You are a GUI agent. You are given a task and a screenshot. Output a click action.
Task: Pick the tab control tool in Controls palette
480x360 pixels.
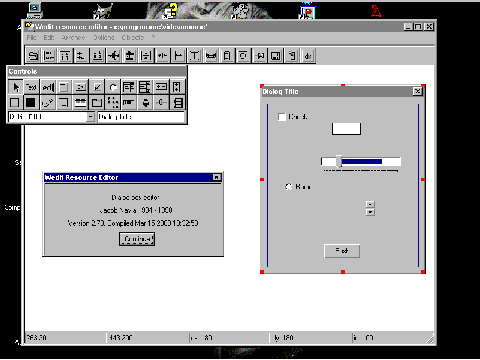97,103
